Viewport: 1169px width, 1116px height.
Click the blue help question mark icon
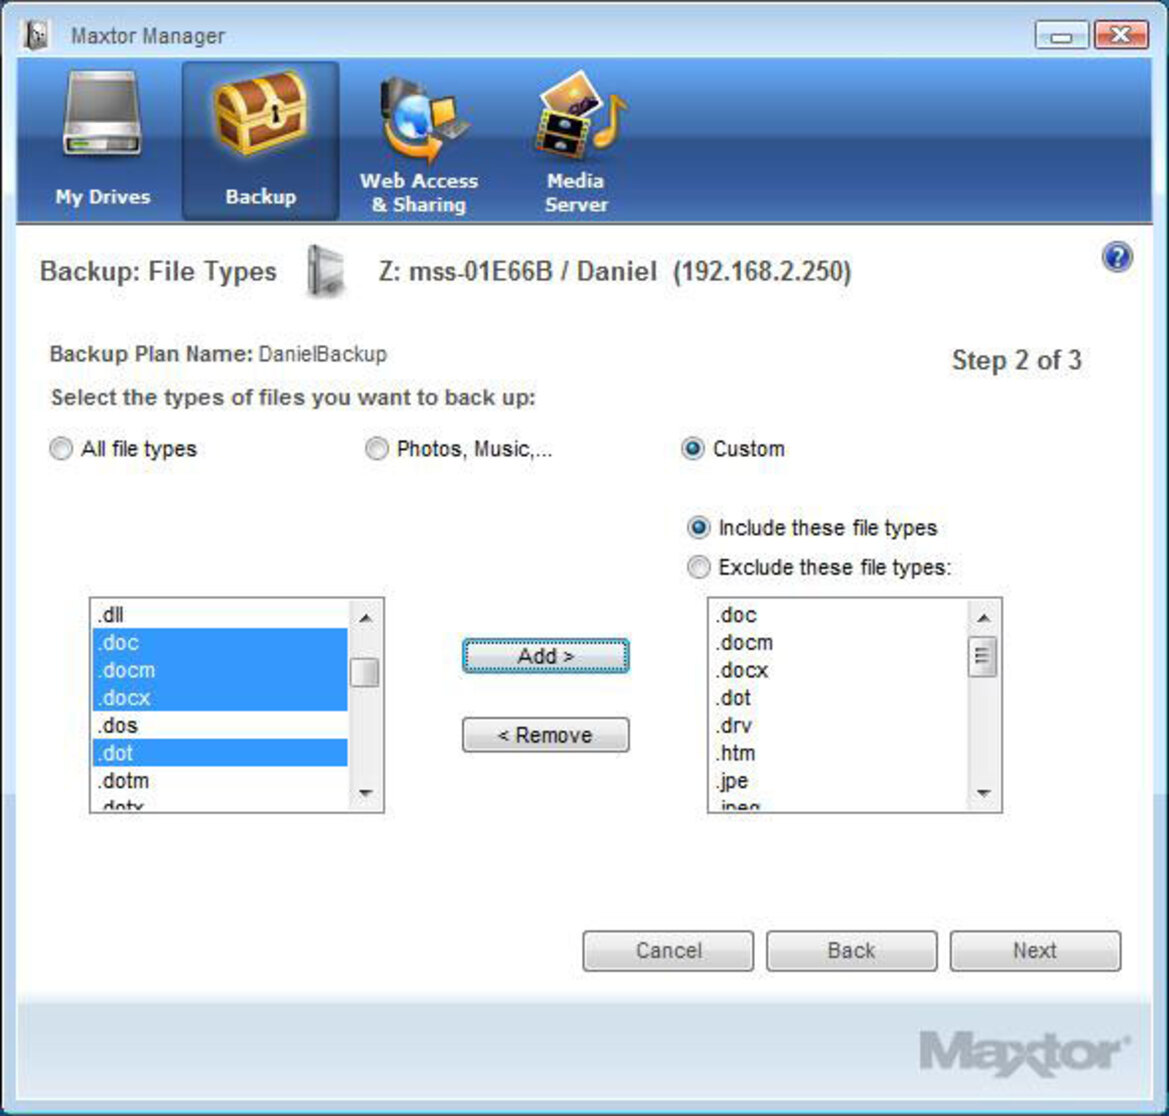(1116, 257)
